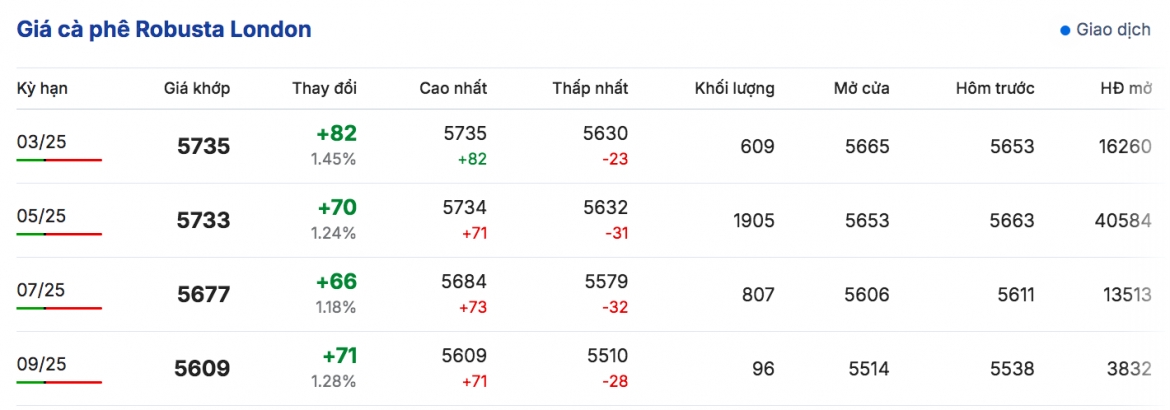Click the 5609 matched price for 09/25
Screen dimensions: 1170x410
click(202, 369)
